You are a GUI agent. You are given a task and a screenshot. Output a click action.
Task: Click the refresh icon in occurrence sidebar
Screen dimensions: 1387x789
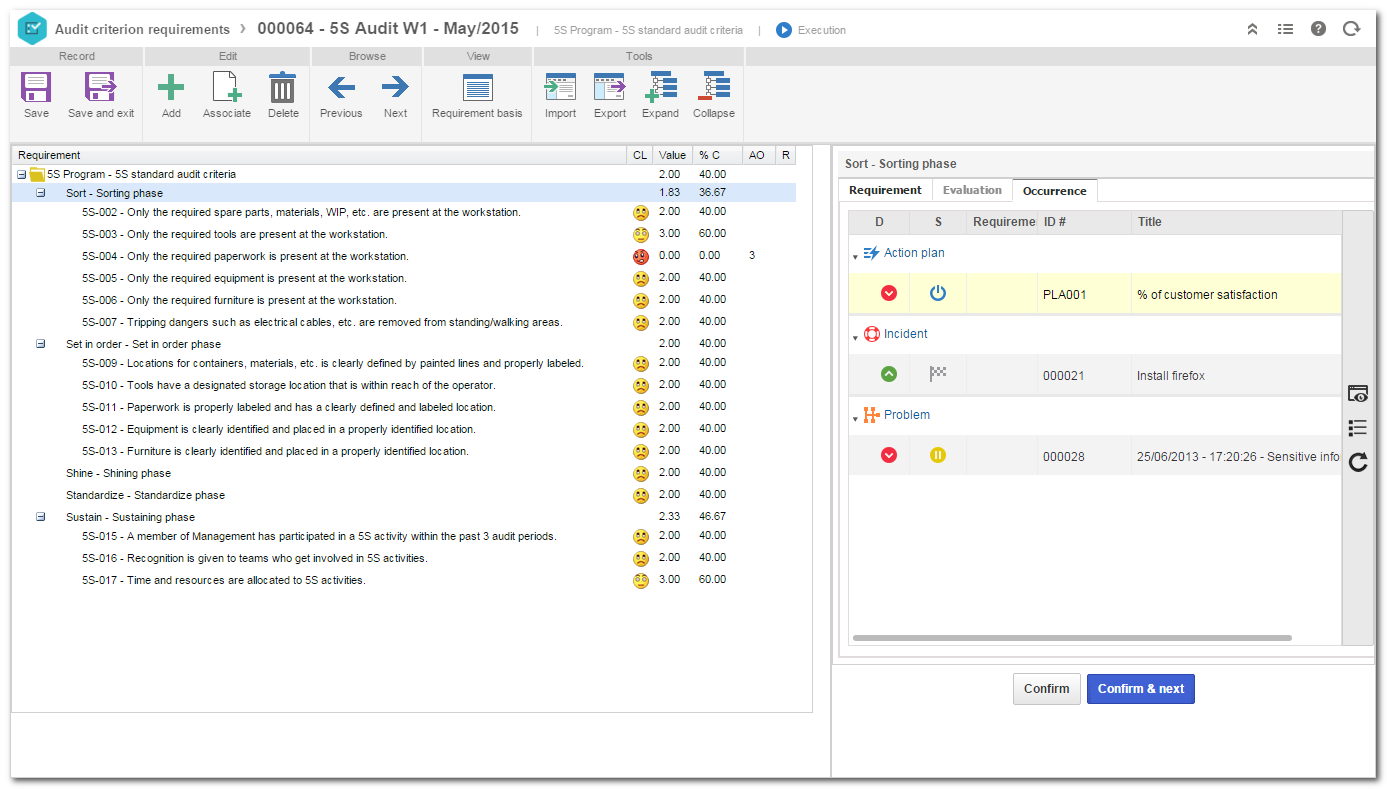[x=1357, y=462]
